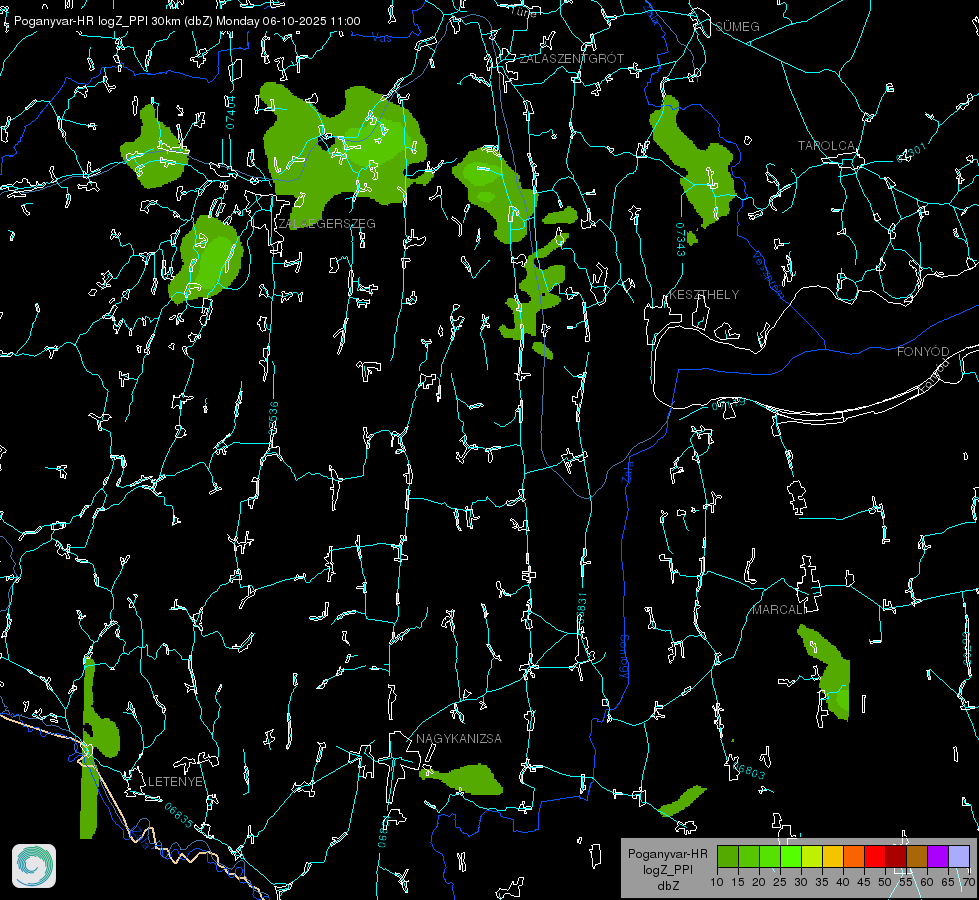979x900 pixels.
Task: Click the KESZTHELY city label
Action: point(704,294)
